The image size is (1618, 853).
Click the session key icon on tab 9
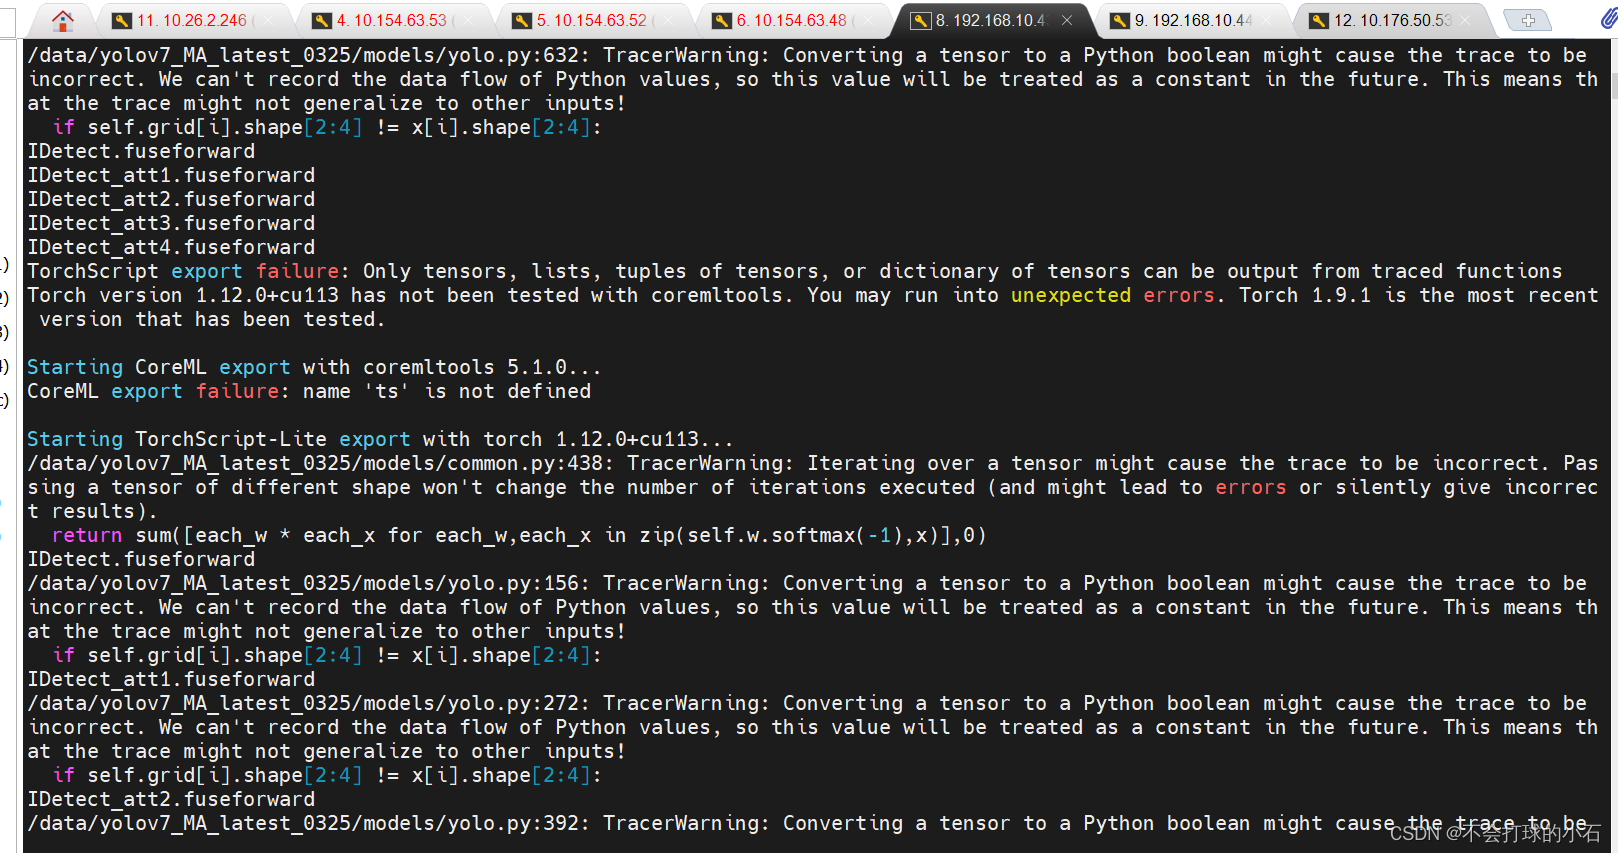(x=1120, y=20)
